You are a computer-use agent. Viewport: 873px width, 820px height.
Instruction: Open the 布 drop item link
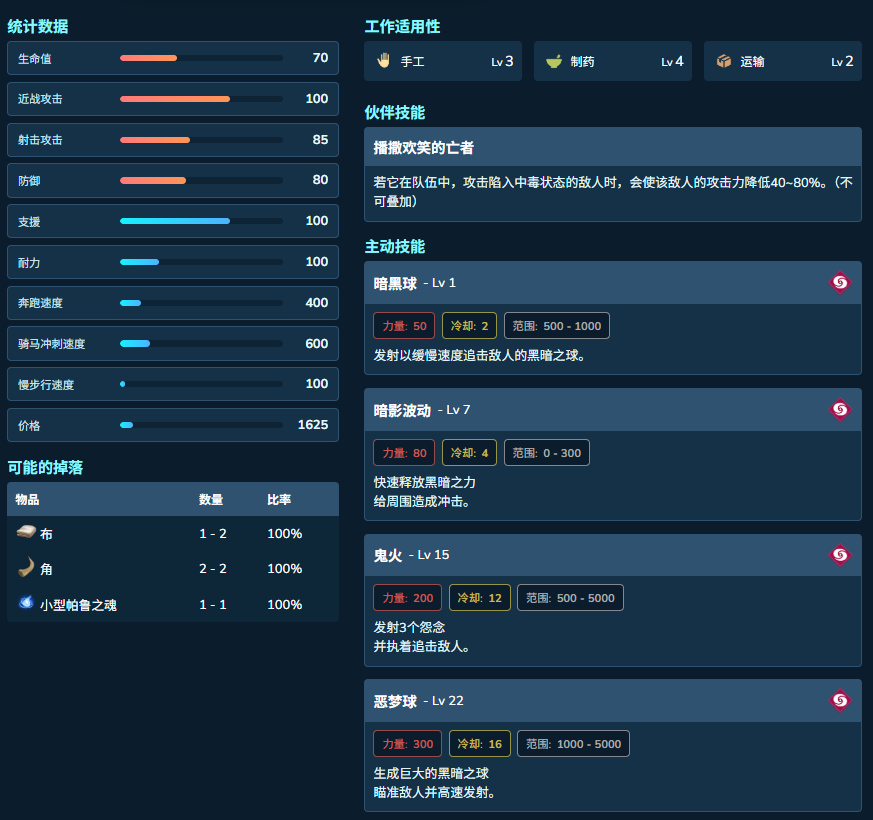(46, 534)
